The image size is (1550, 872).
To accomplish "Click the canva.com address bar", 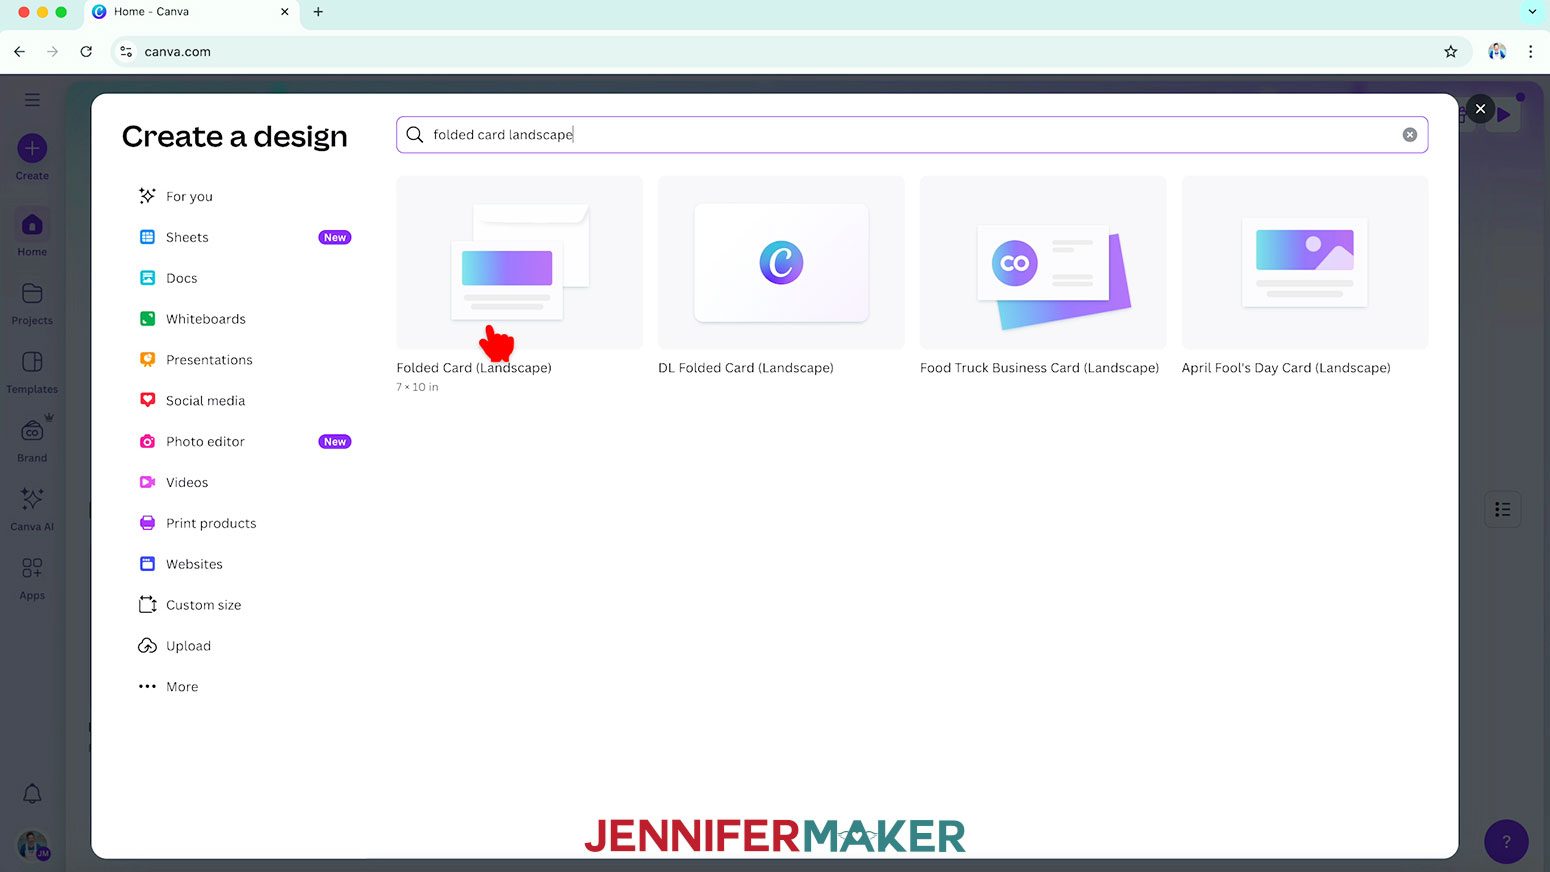I will (790, 52).
